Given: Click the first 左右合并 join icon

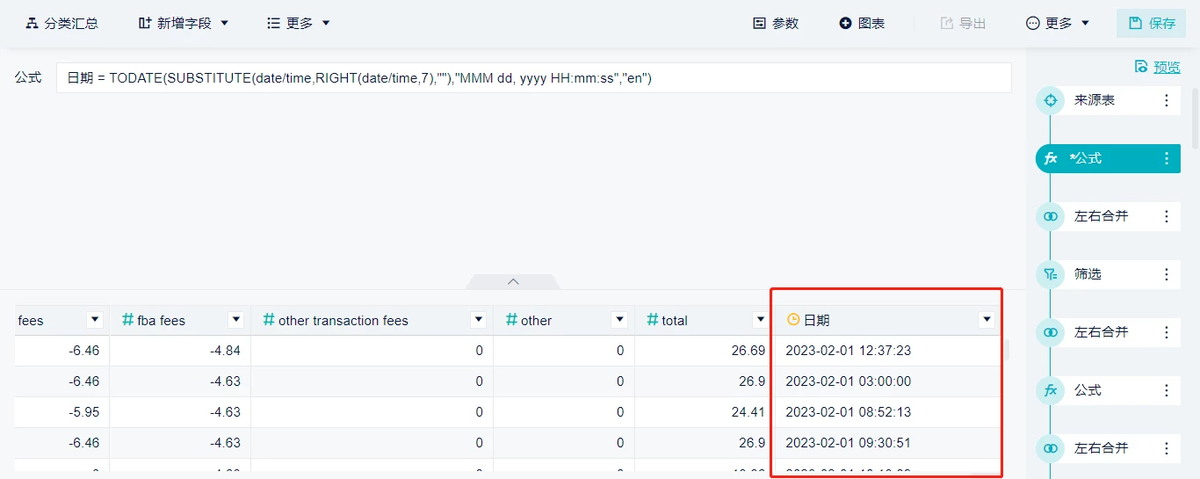Looking at the screenshot, I should point(1050,216).
